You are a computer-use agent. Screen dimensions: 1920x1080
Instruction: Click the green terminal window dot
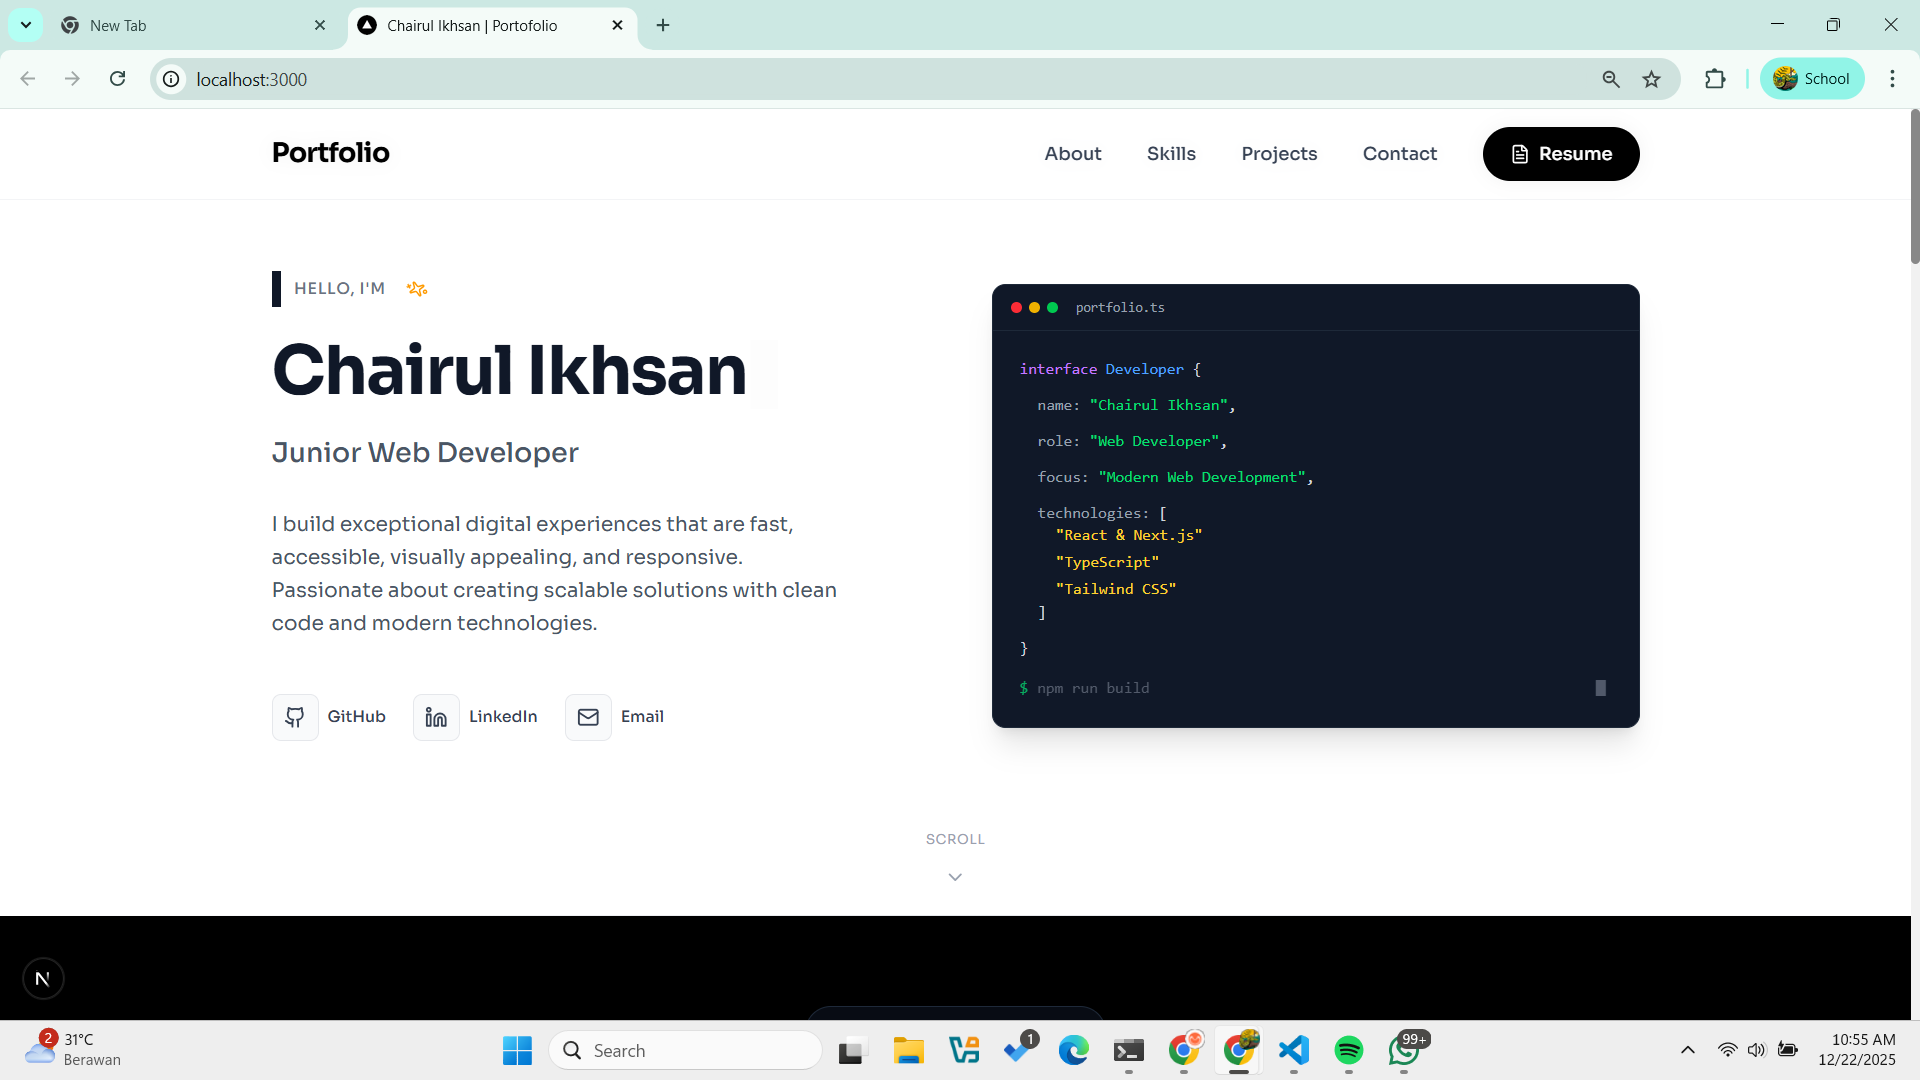point(1052,308)
